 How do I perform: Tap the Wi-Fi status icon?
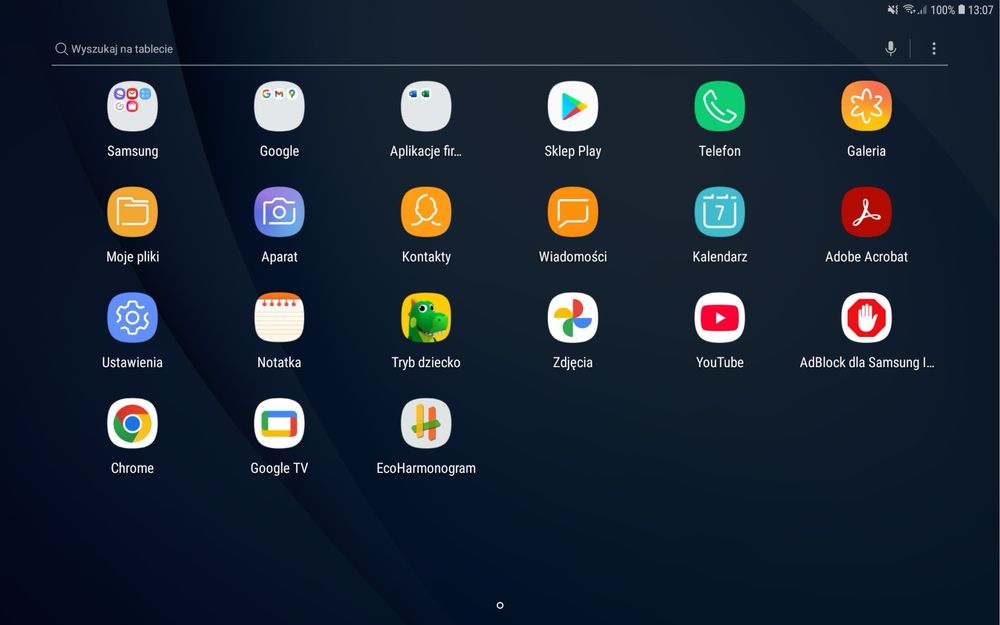(909, 10)
